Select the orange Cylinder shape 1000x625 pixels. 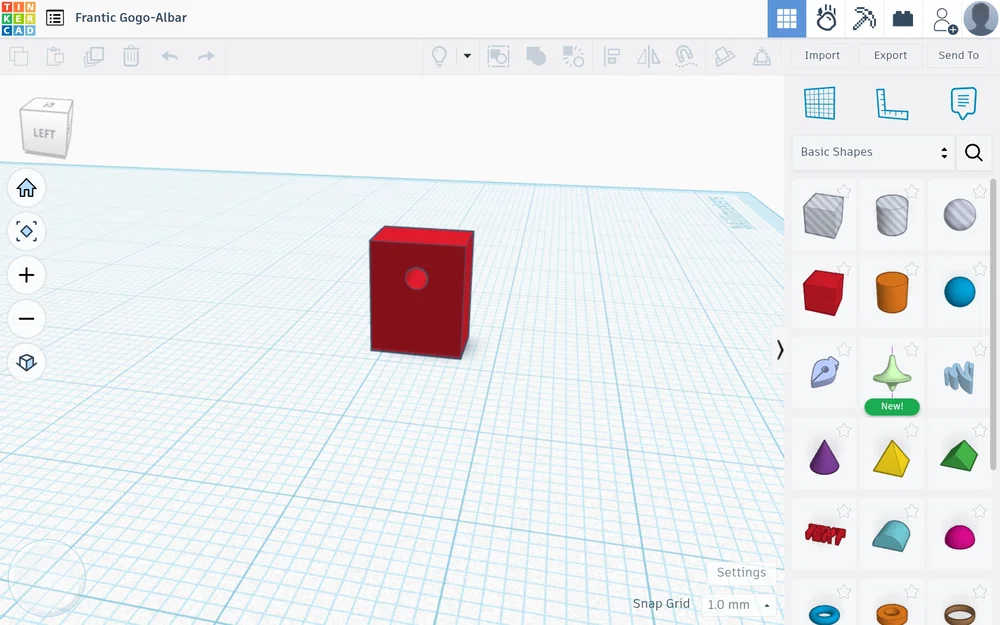[892, 292]
